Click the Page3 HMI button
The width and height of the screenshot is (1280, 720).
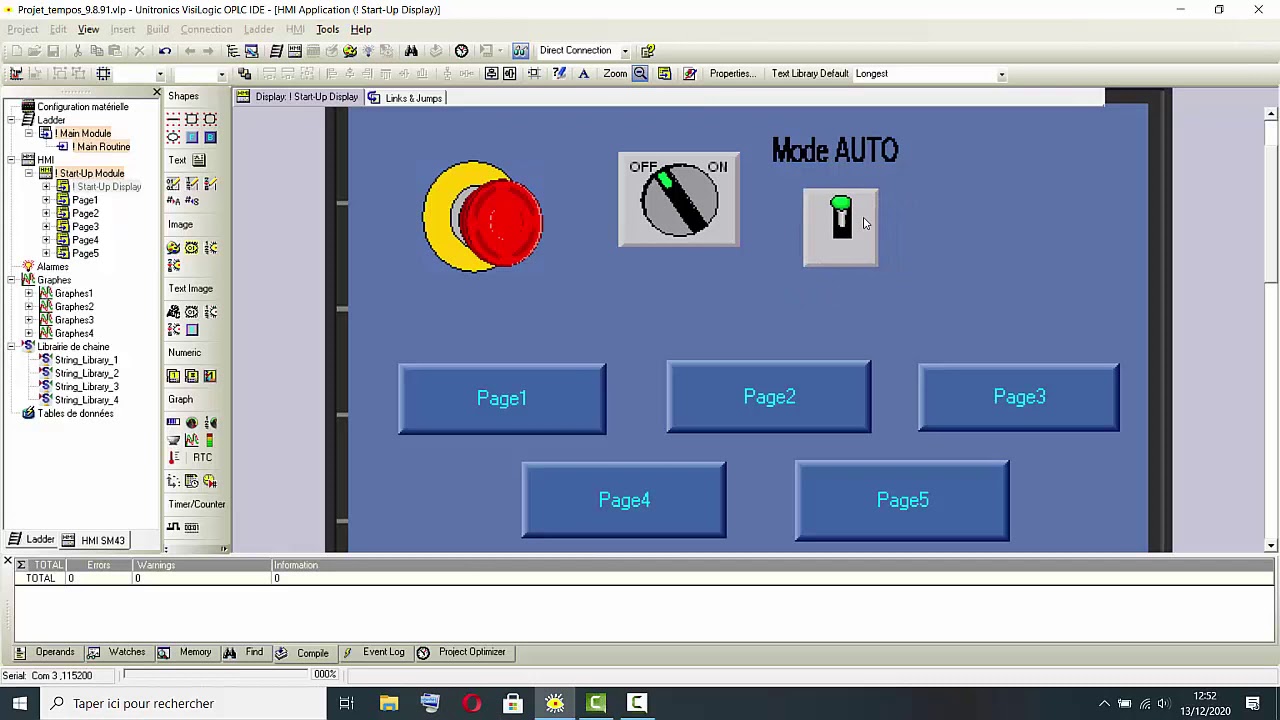coord(1019,397)
